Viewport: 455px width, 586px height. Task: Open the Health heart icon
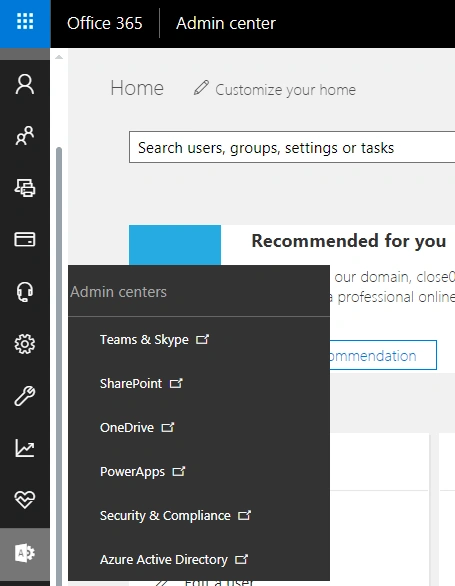[25, 500]
